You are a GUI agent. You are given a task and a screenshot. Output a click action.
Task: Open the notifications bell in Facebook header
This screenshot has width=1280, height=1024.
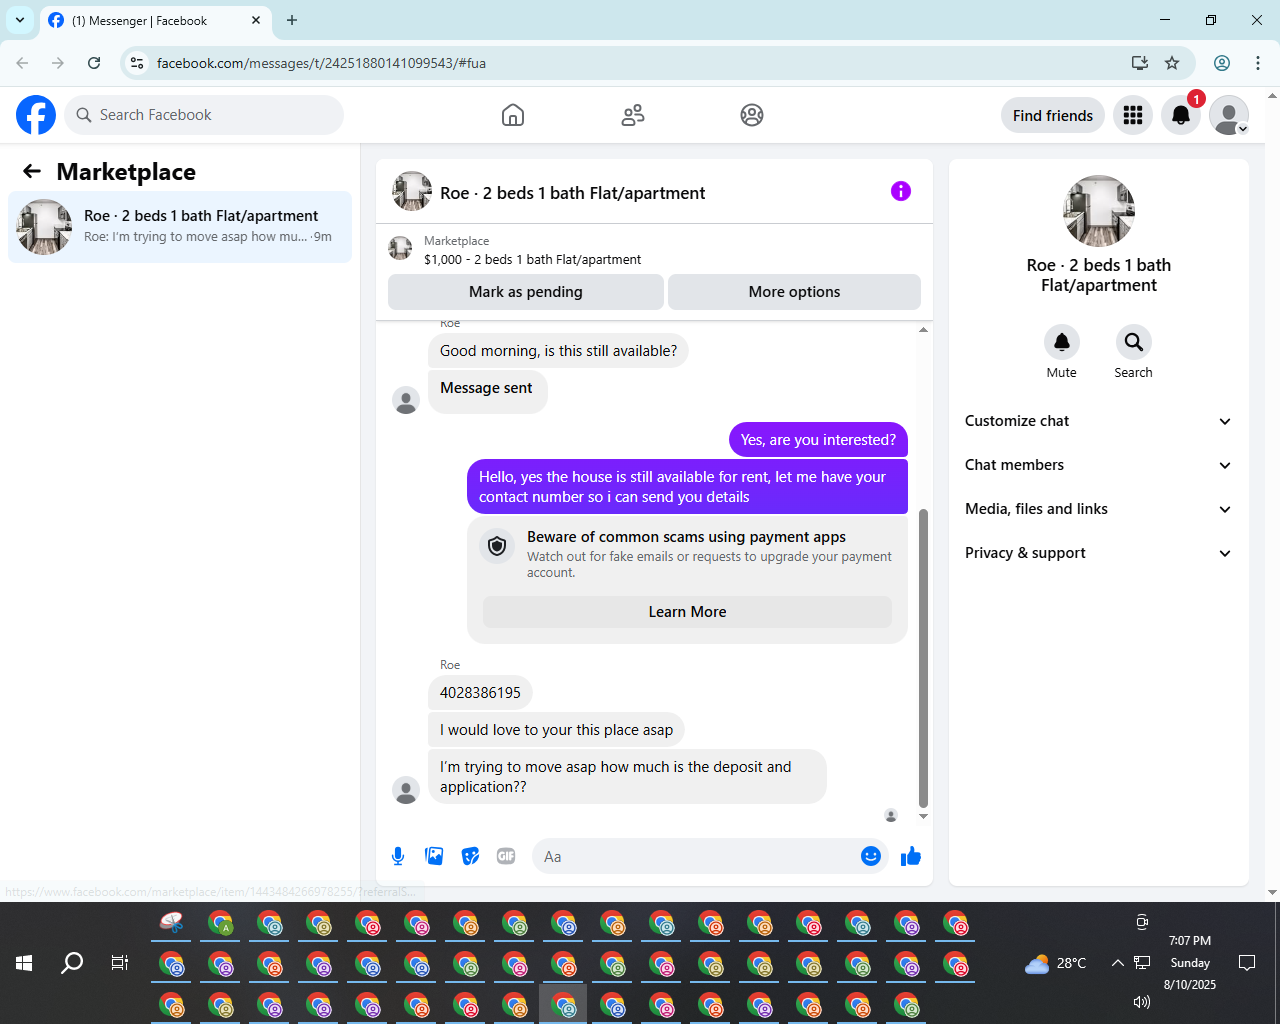coord(1181,115)
